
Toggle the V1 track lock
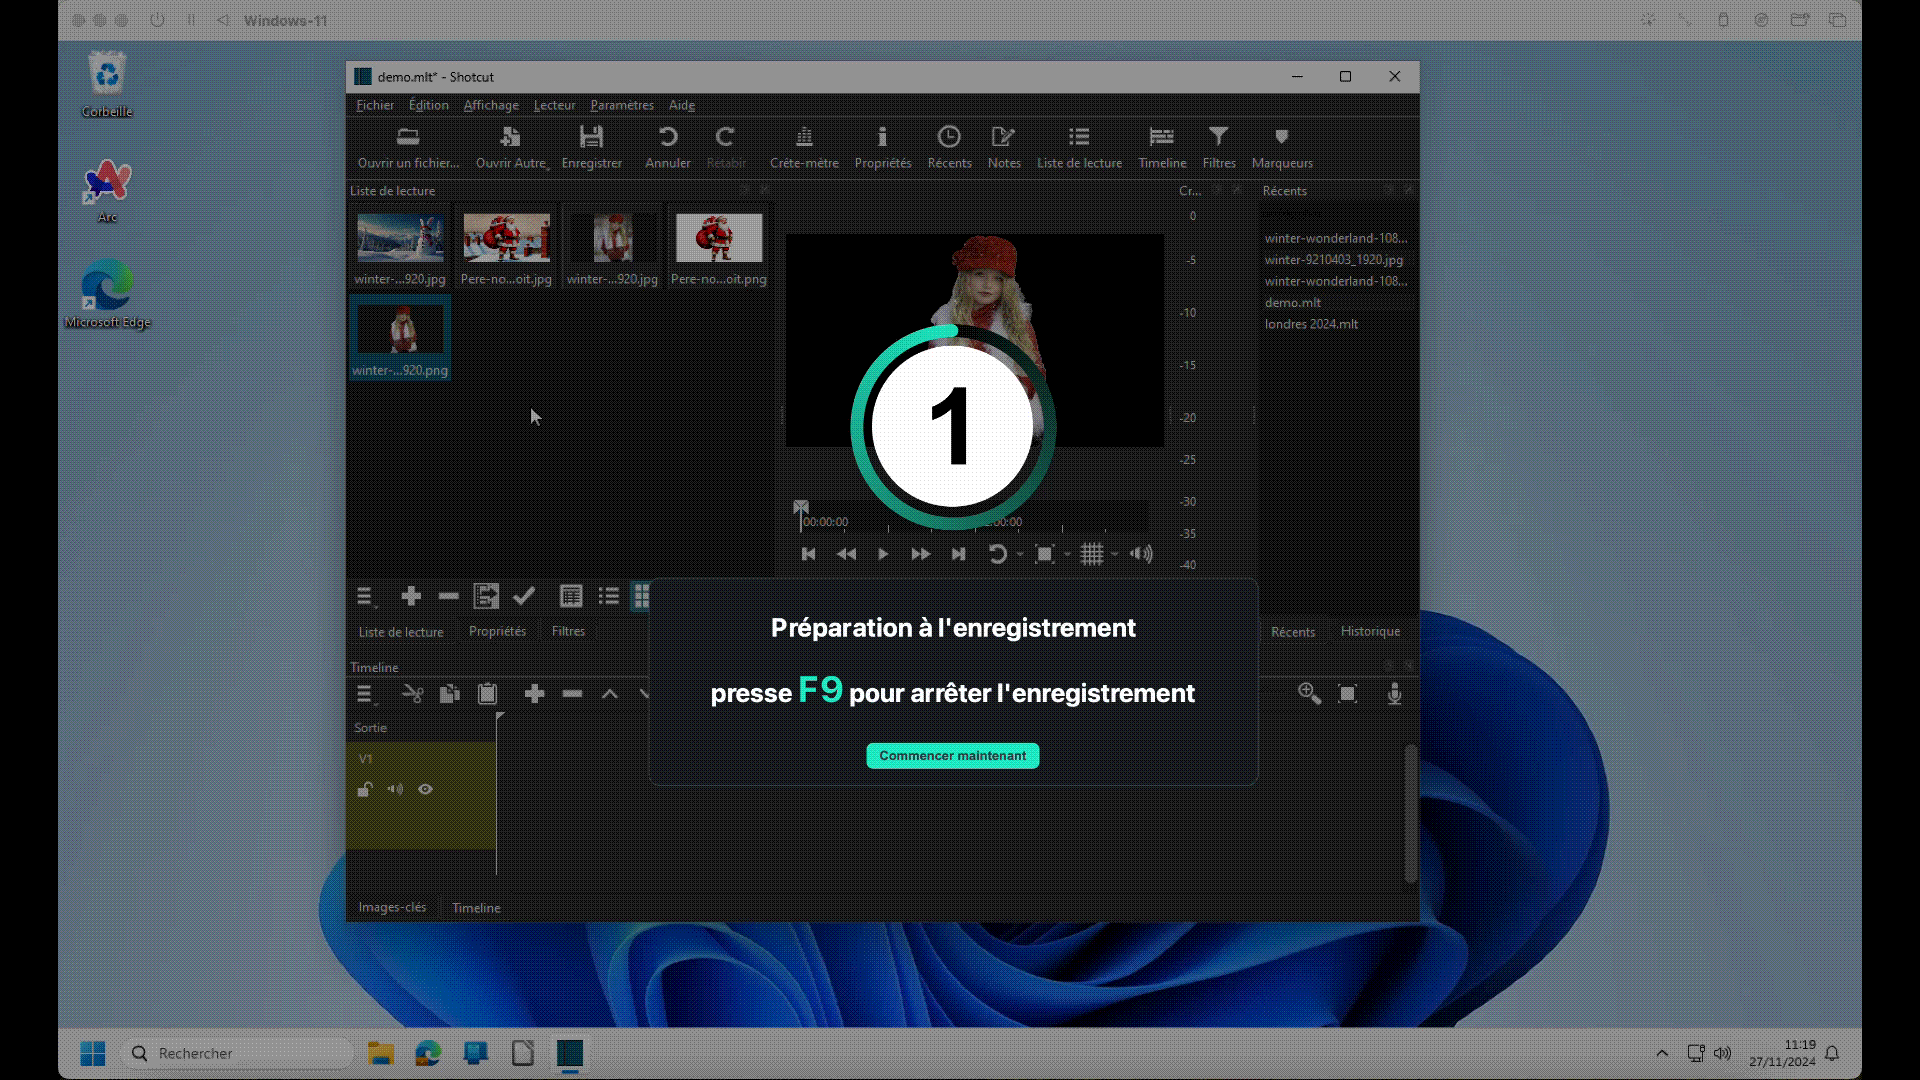tap(365, 789)
